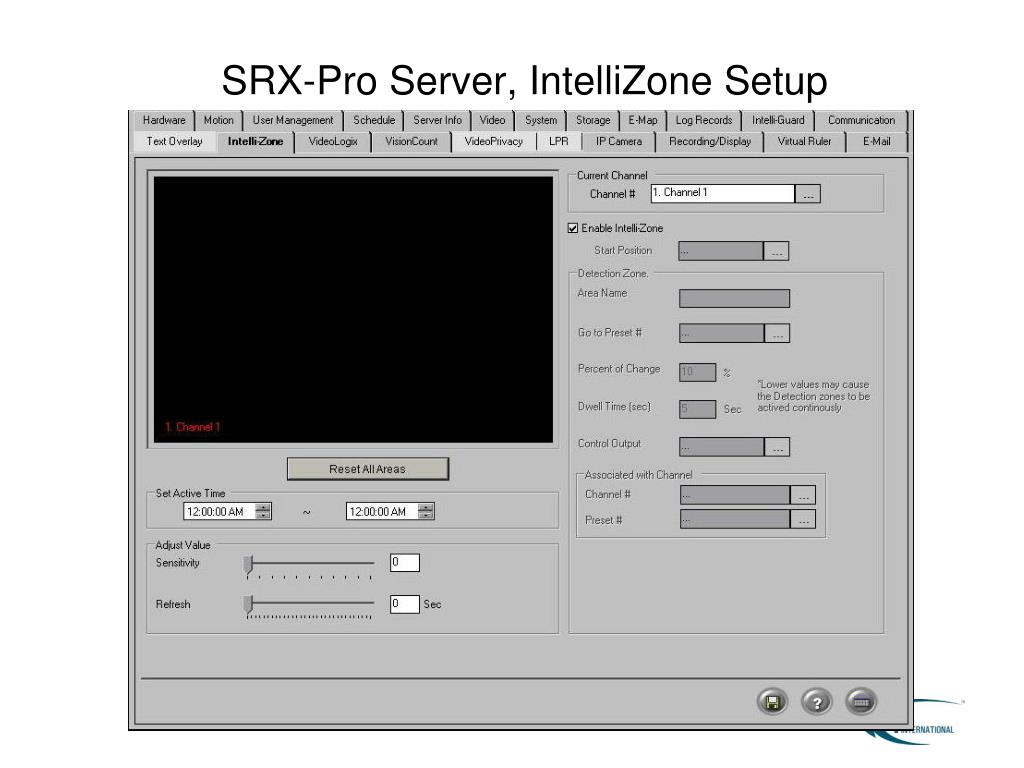Uncheck Enable Intelli-Zone checkbox
The width and height of the screenshot is (1024, 768).
click(573, 228)
